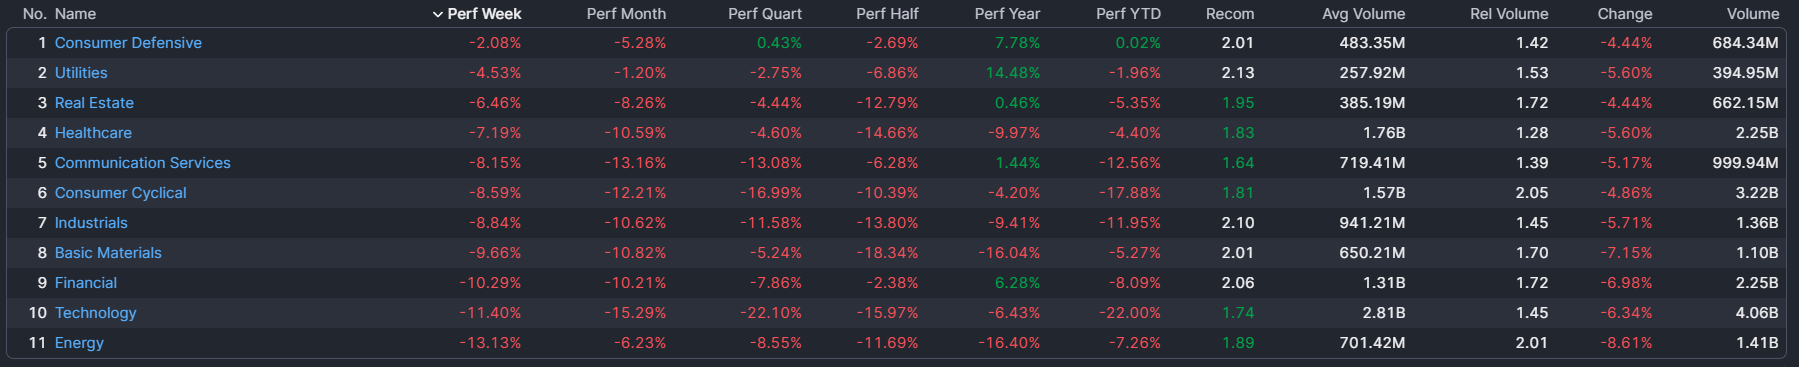This screenshot has height=367, width=1799.
Task: Open Communication Services sector page
Action: (142, 163)
